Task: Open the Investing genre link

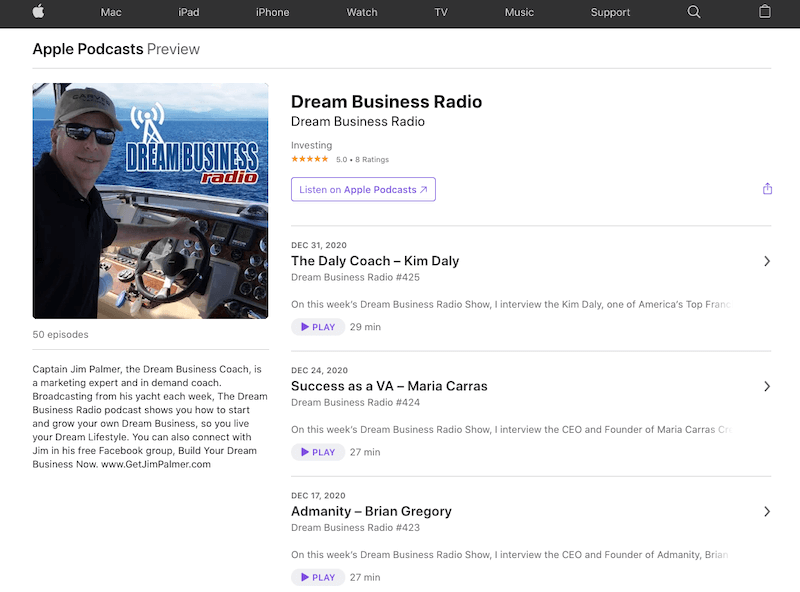Action: (311, 144)
